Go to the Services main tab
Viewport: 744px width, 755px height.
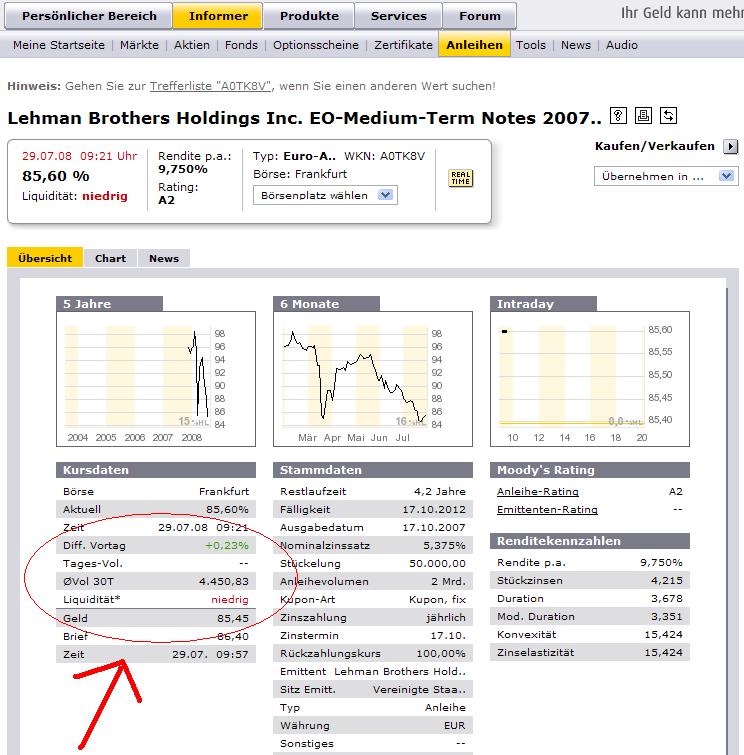coord(399,16)
